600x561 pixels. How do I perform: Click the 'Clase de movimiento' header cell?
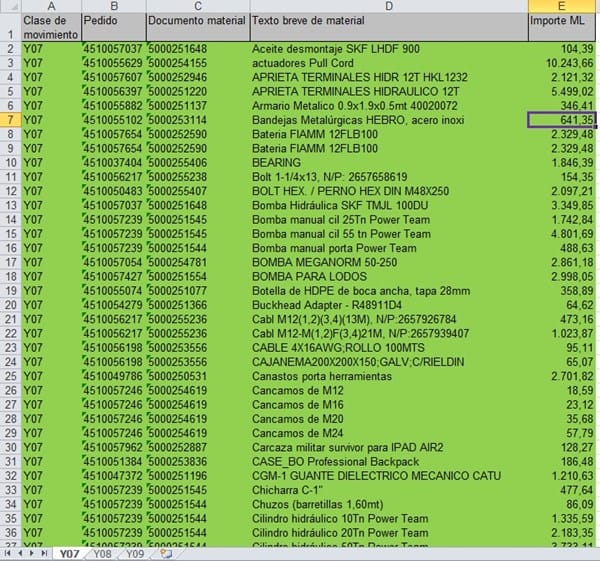[51, 27]
